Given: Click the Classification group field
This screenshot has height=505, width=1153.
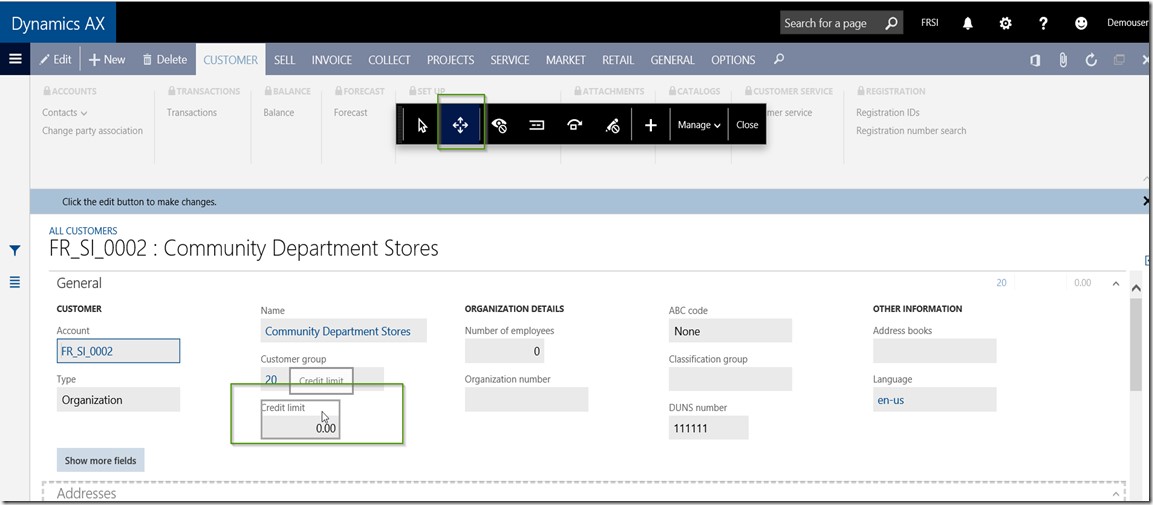Looking at the screenshot, I should (730, 379).
